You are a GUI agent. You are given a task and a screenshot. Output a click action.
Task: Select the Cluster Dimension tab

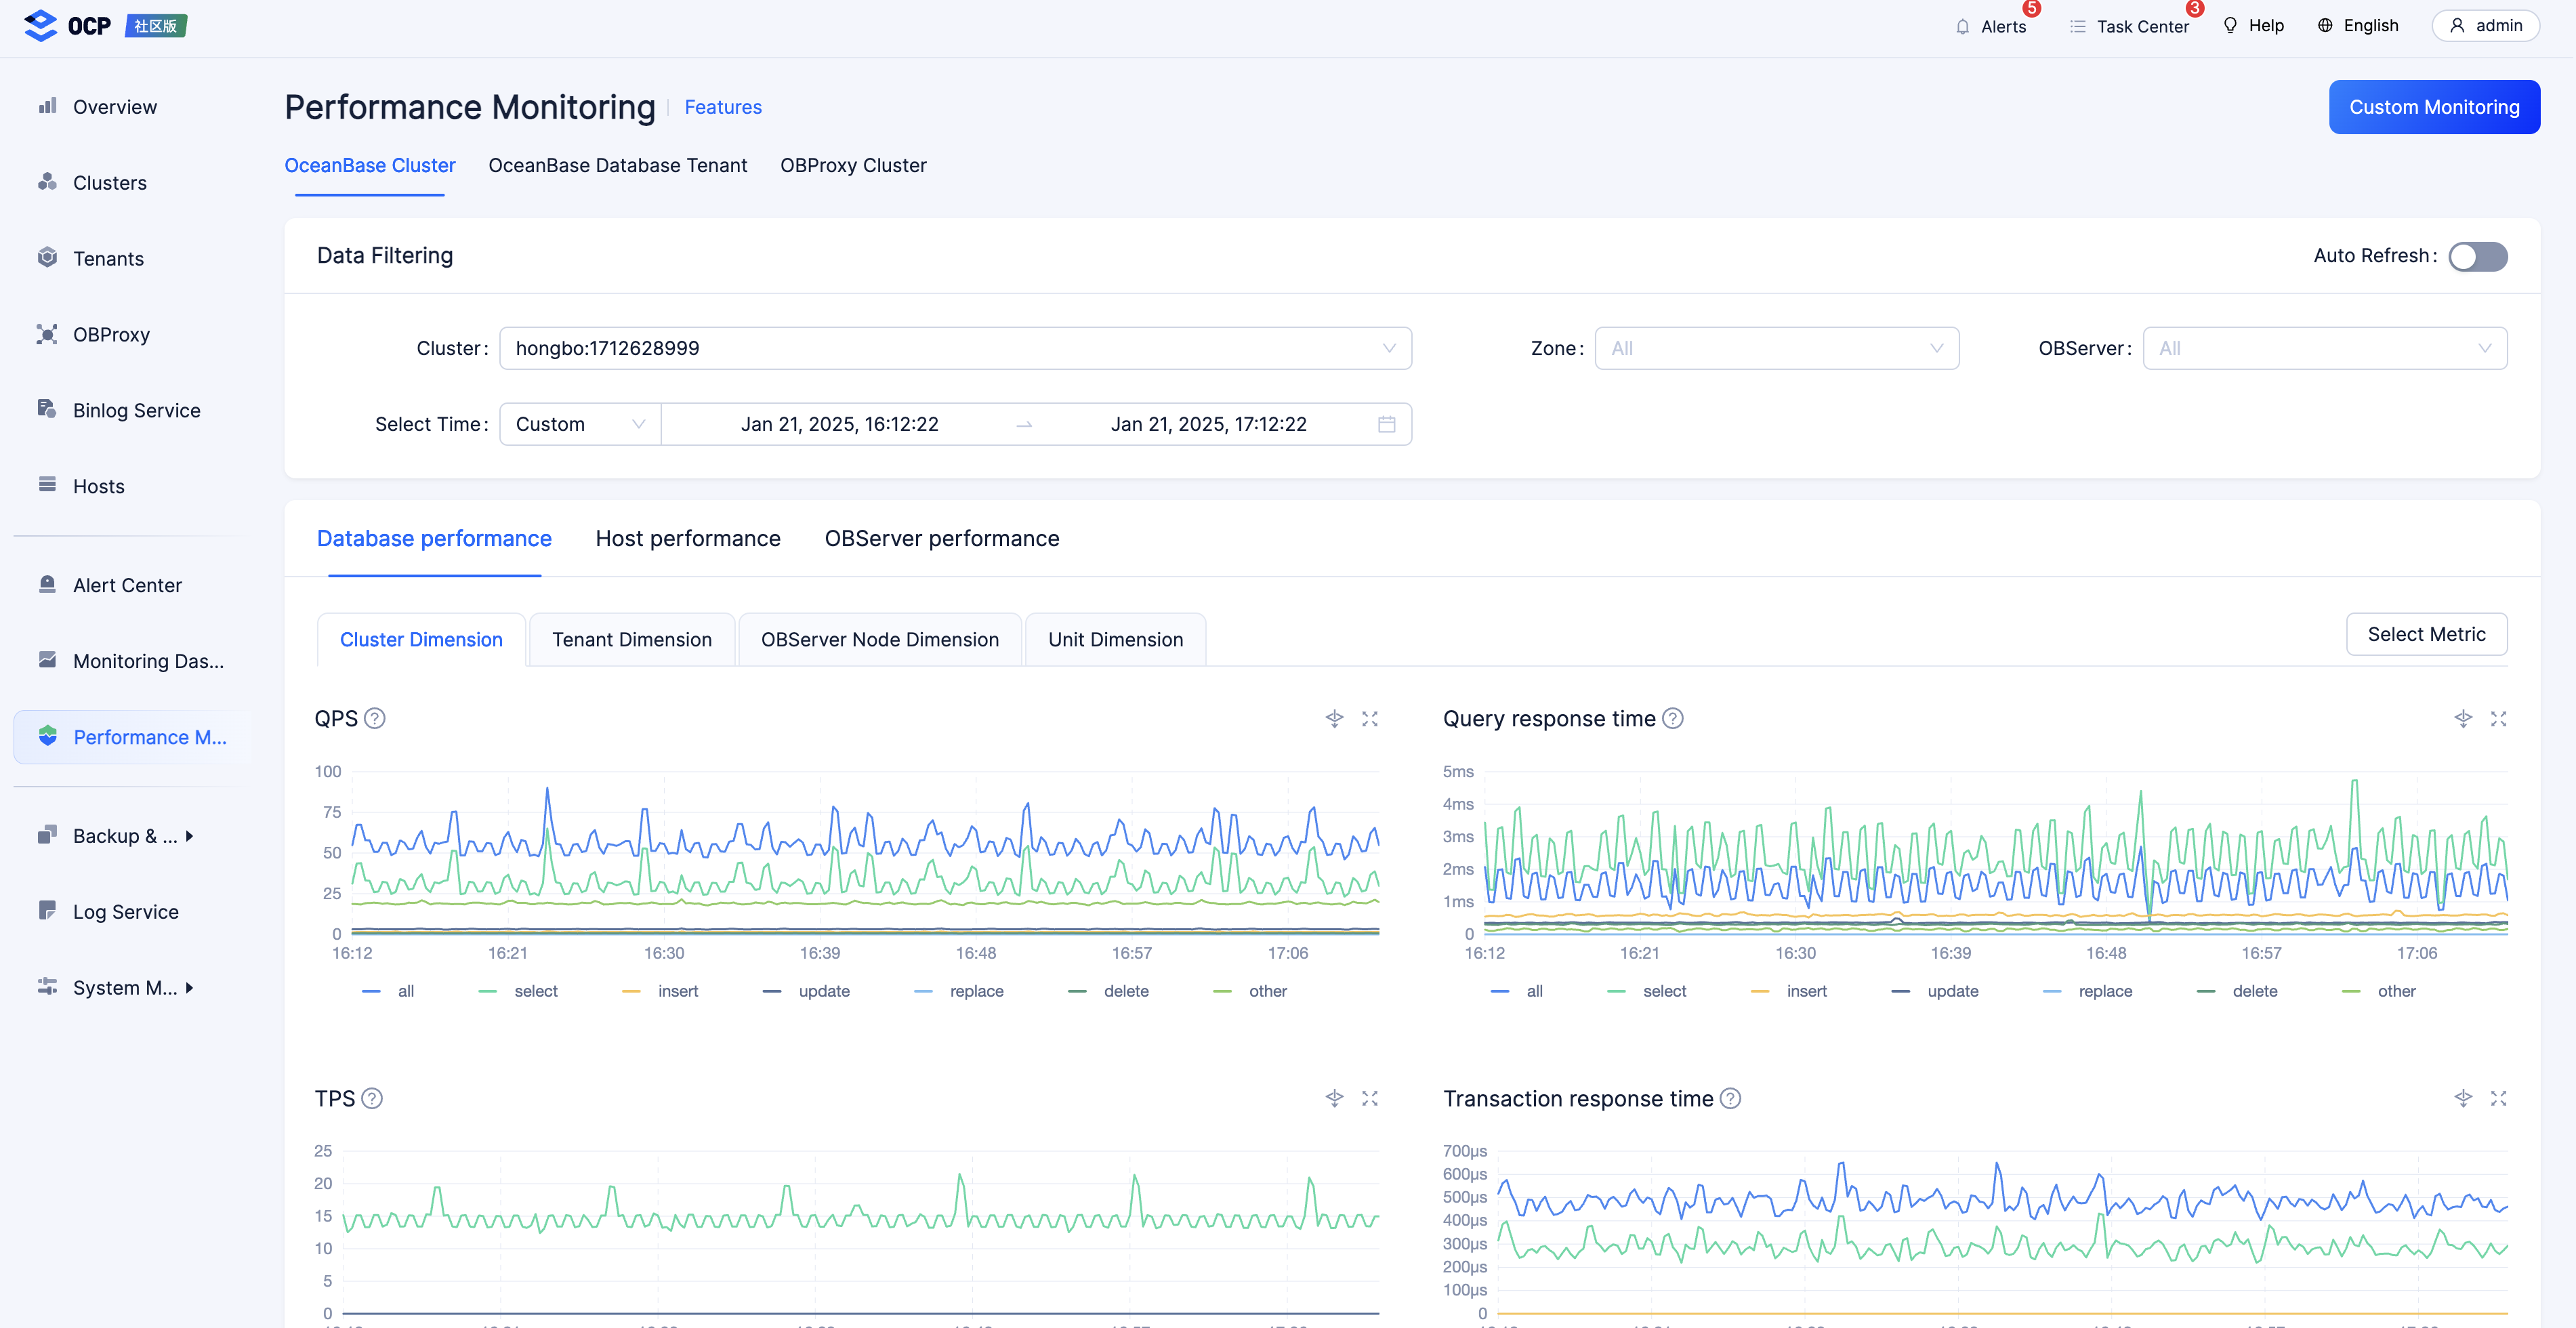(x=421, y=640)
